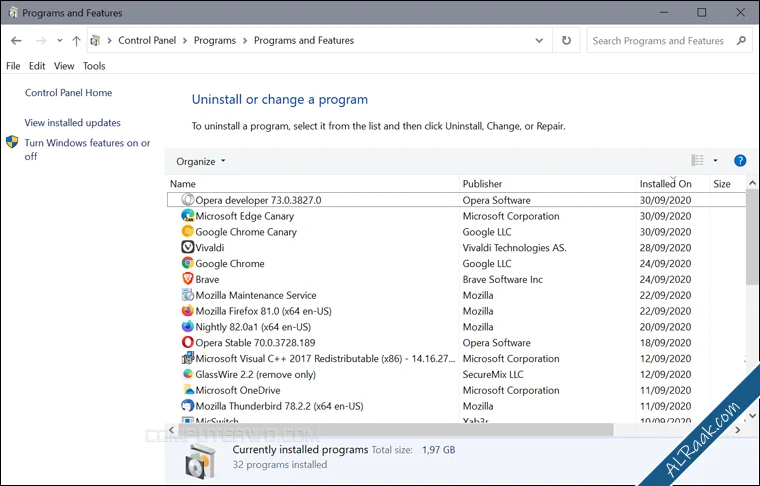This screenshot has width=760, height=486.
Task: Expand the chevron before Control Panel breadcrumb
Action: pos(109,41)
